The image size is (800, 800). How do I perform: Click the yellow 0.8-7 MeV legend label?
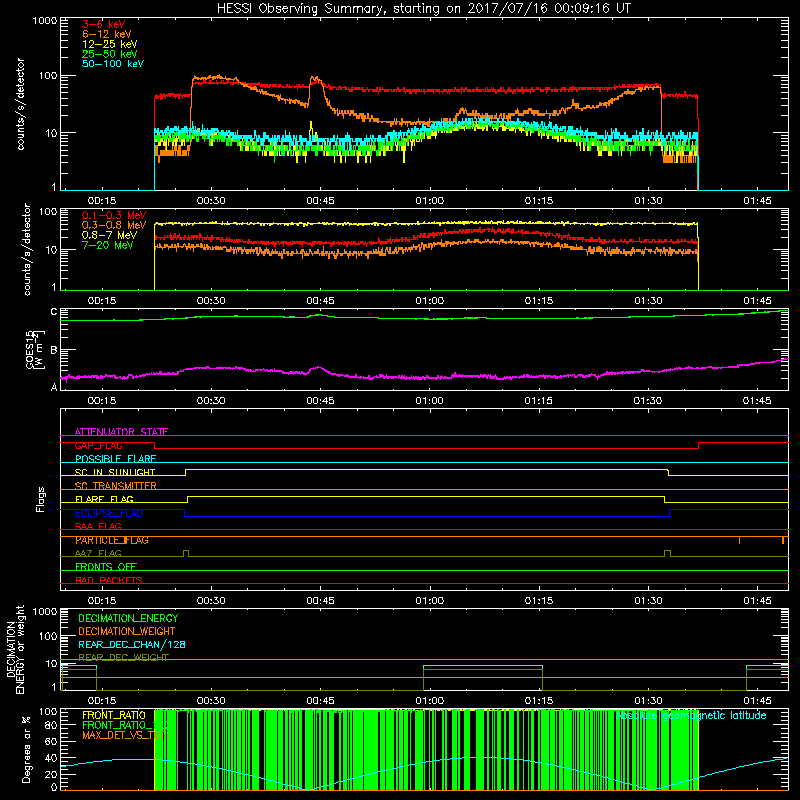coord(109,235)
